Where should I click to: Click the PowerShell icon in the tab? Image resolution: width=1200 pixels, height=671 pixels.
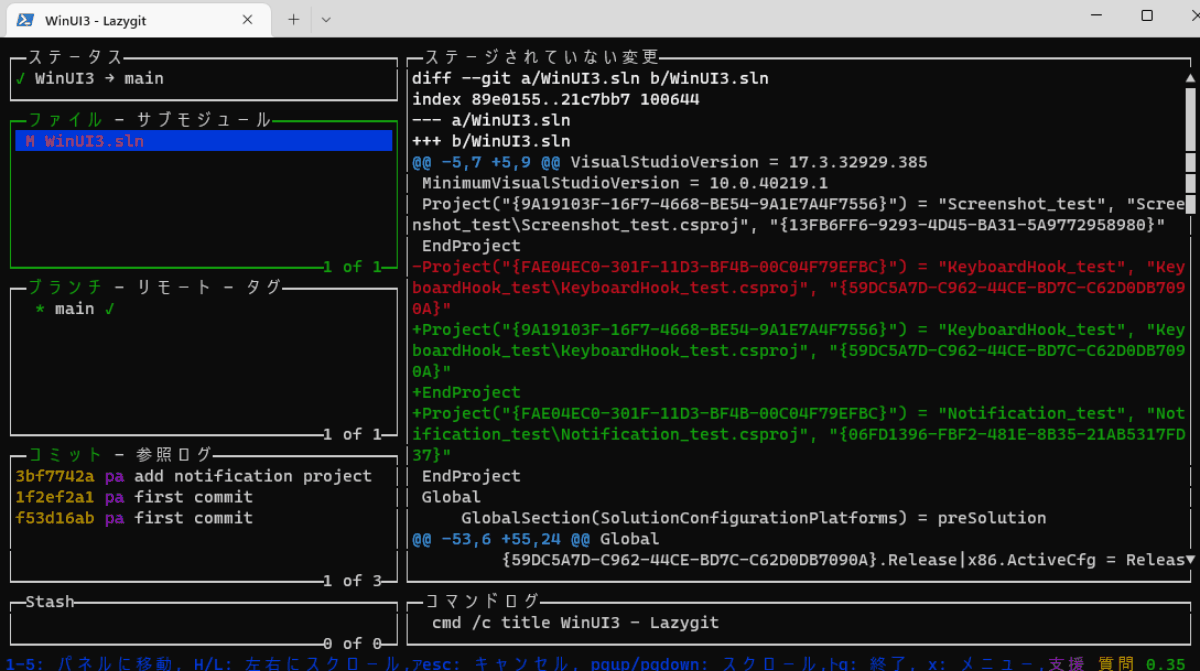26,19
